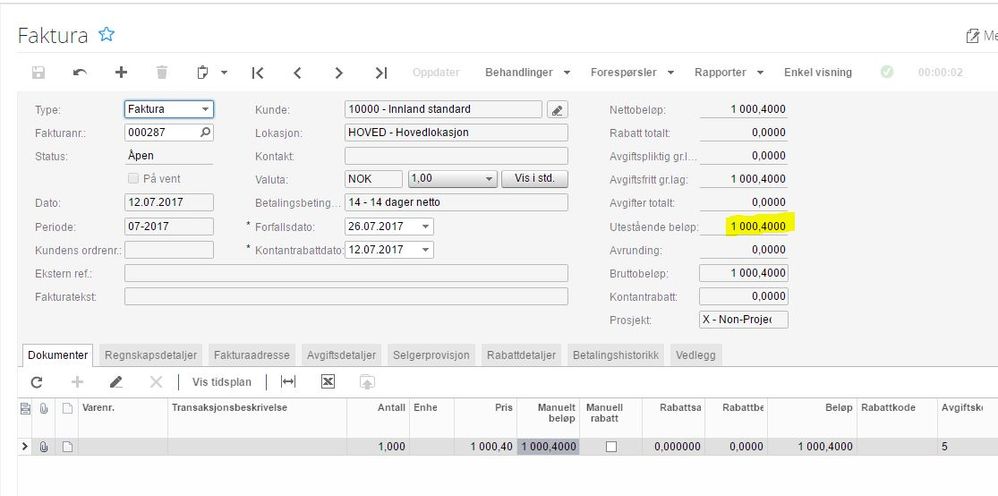Click the Kontakt input field
Screen dimensions: 998x496
click(456, 156)
